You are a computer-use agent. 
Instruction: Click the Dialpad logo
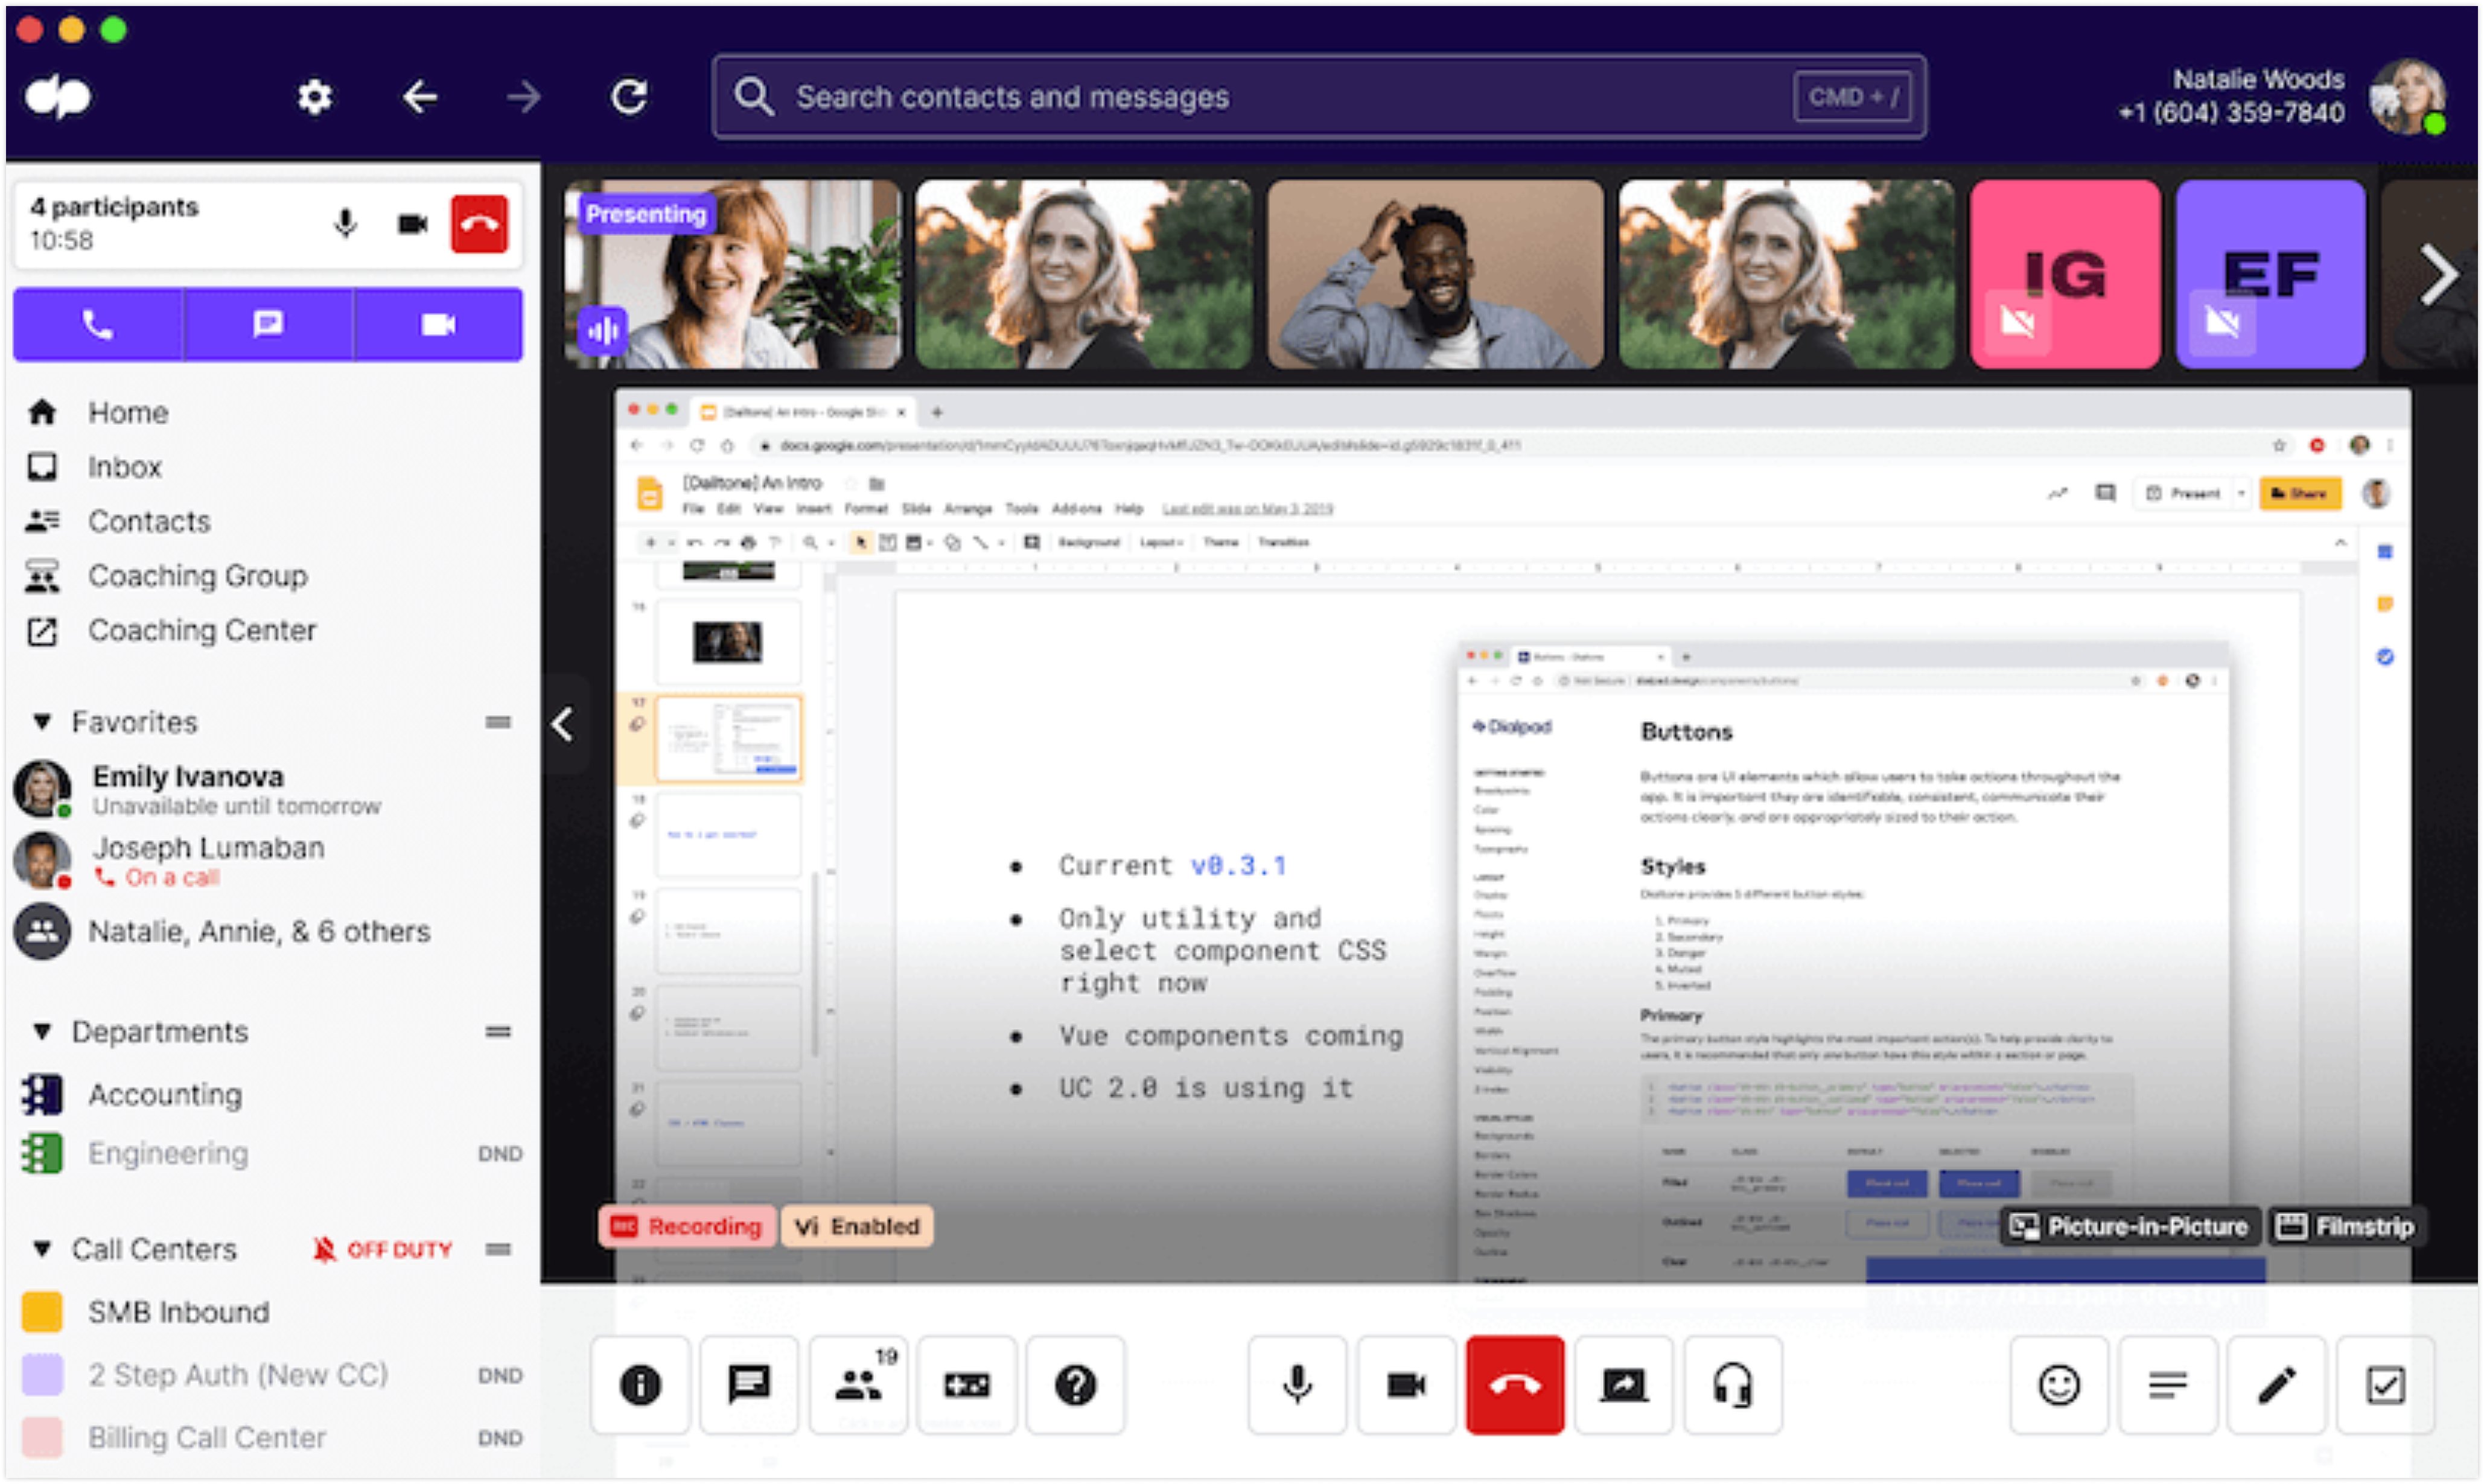pyautogui.click(x=58, y=97)
